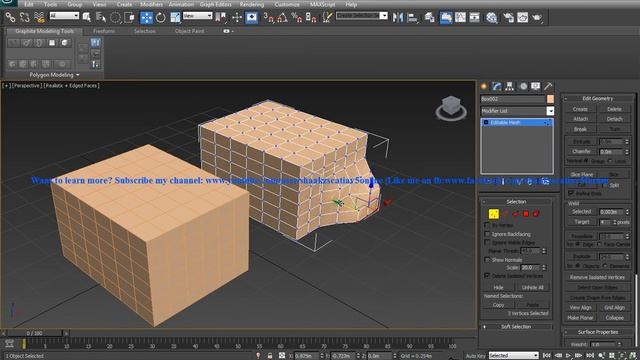The height and width of the screenshot is (360, 640).
Task: Switch to the Object Paint tab
Action: (189, 31)
